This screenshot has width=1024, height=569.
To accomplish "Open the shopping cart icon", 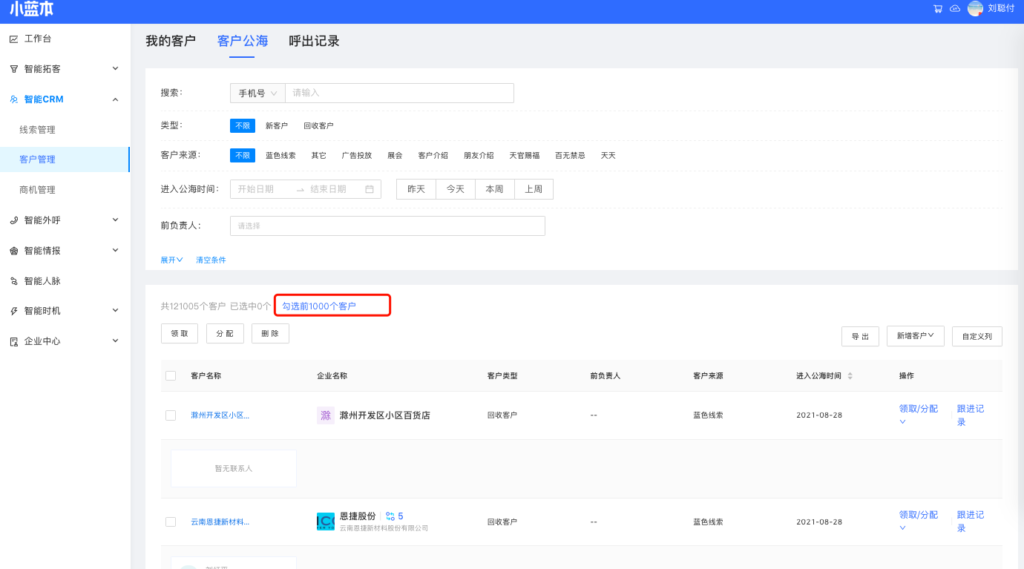I will pos(937,8).
